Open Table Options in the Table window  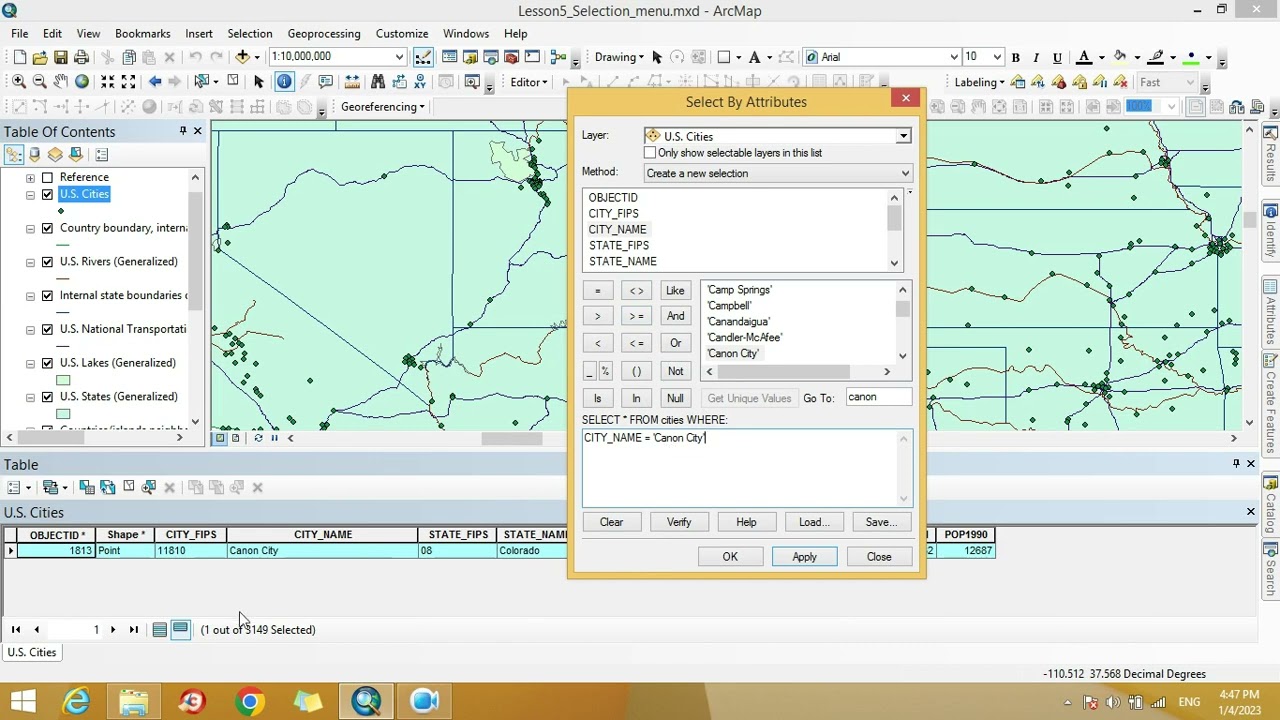pos(17,487)
